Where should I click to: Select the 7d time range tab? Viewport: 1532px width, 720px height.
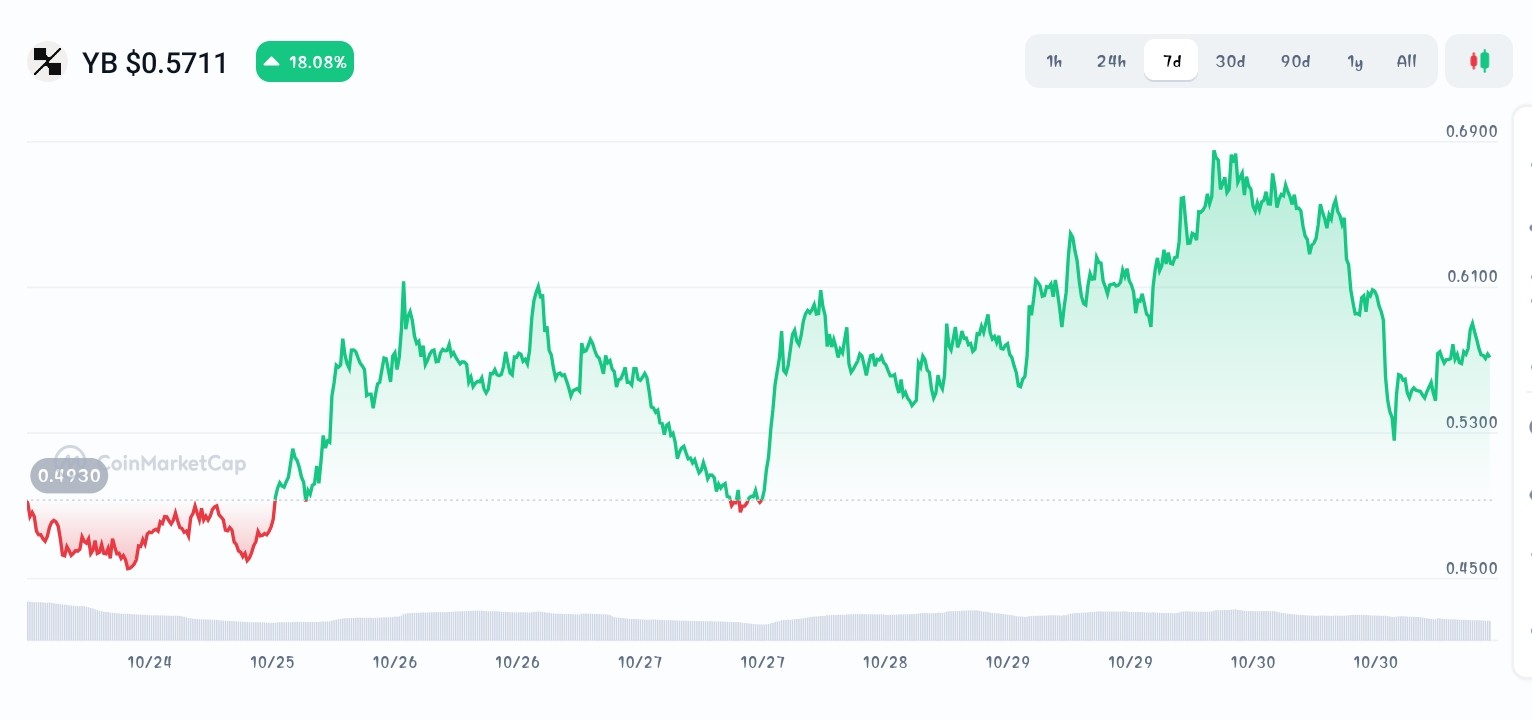pyautogui.click(x=1171, y=61)
